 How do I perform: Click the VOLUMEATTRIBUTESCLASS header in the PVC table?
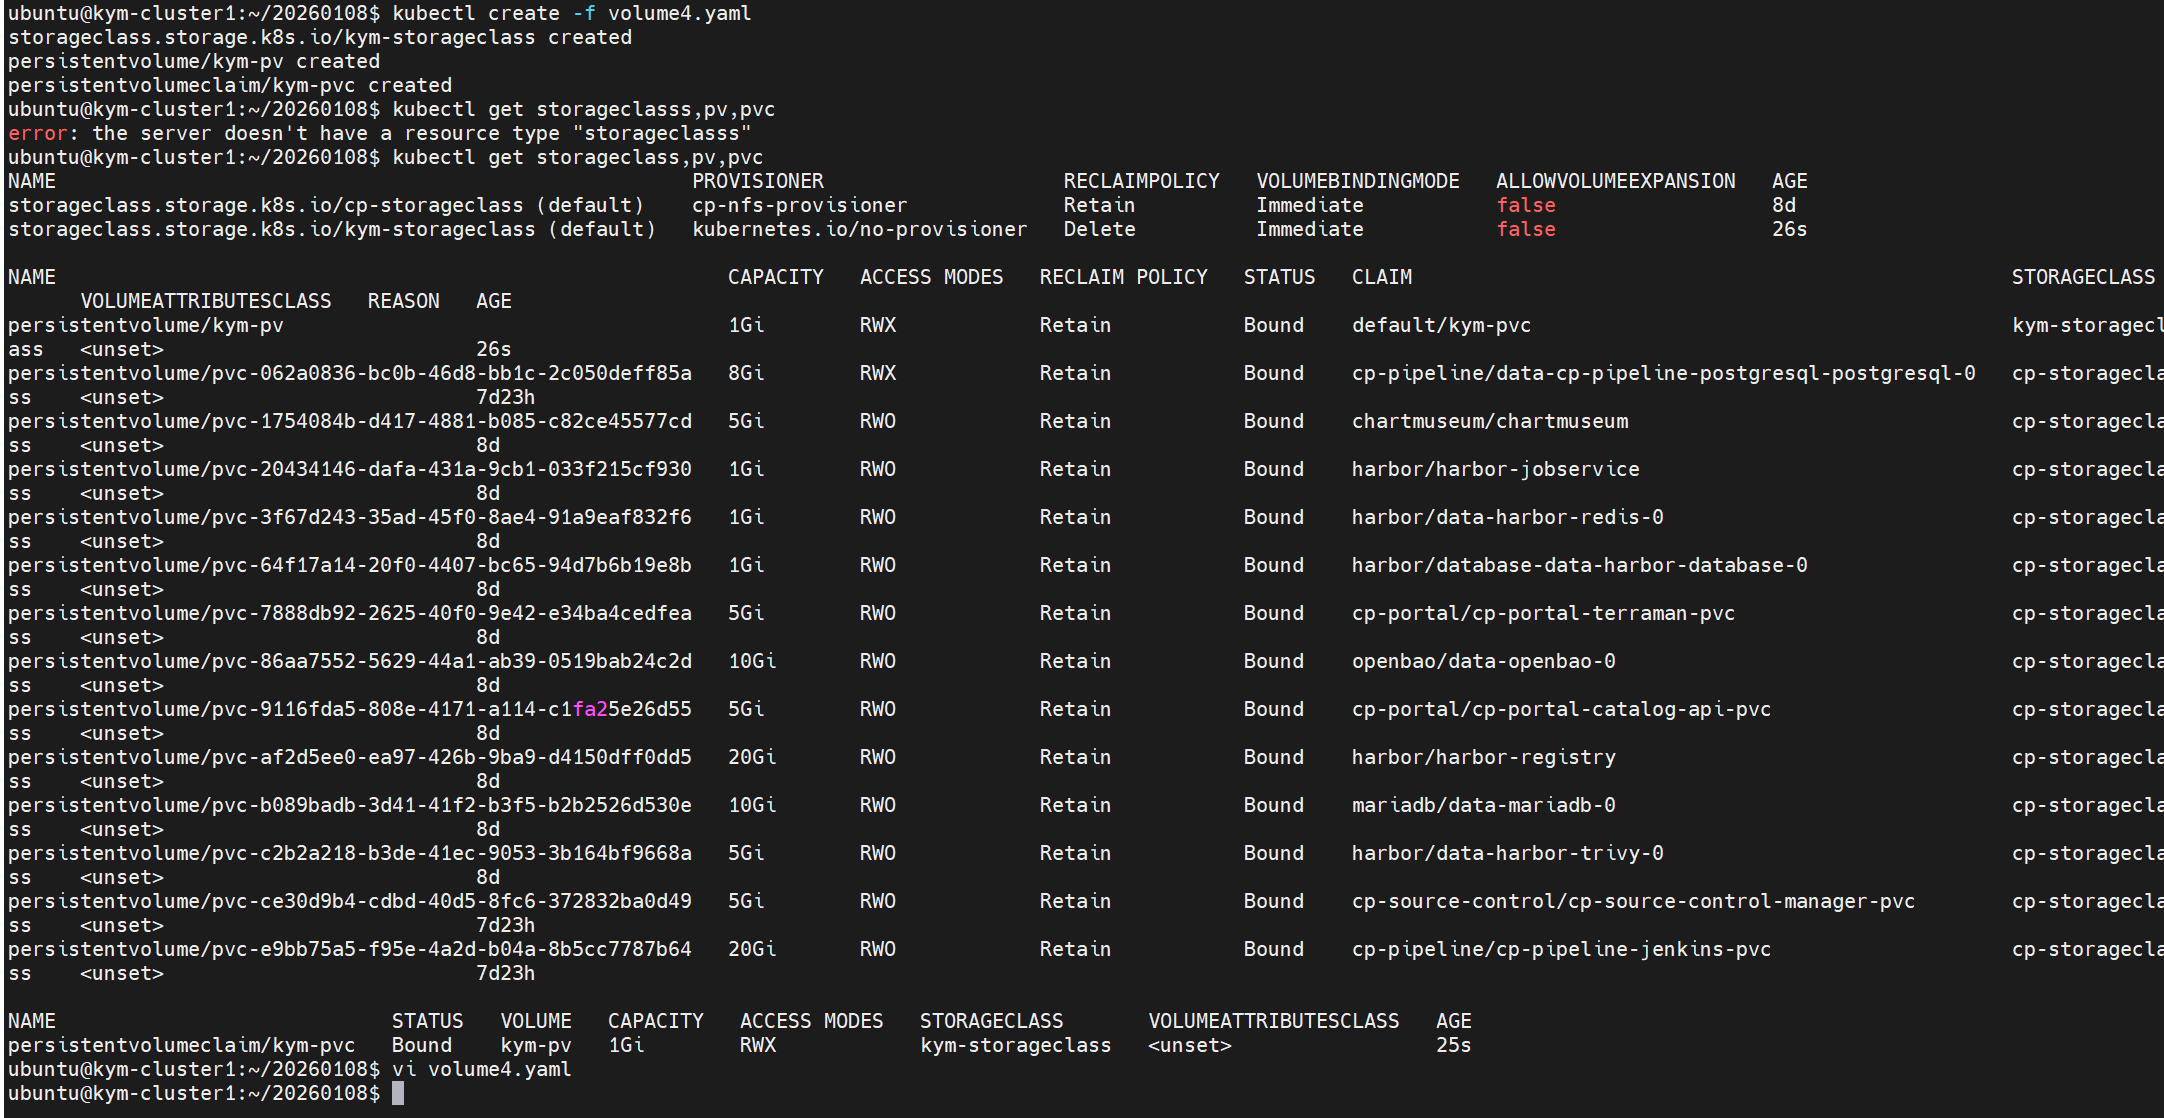[1273, 1021]
